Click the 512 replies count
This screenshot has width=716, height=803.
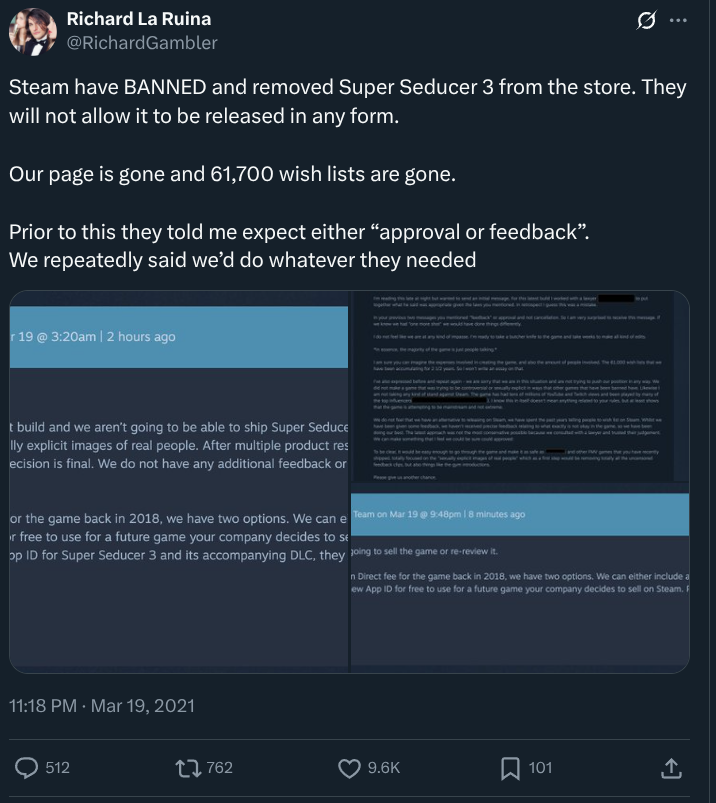point(57,768)
